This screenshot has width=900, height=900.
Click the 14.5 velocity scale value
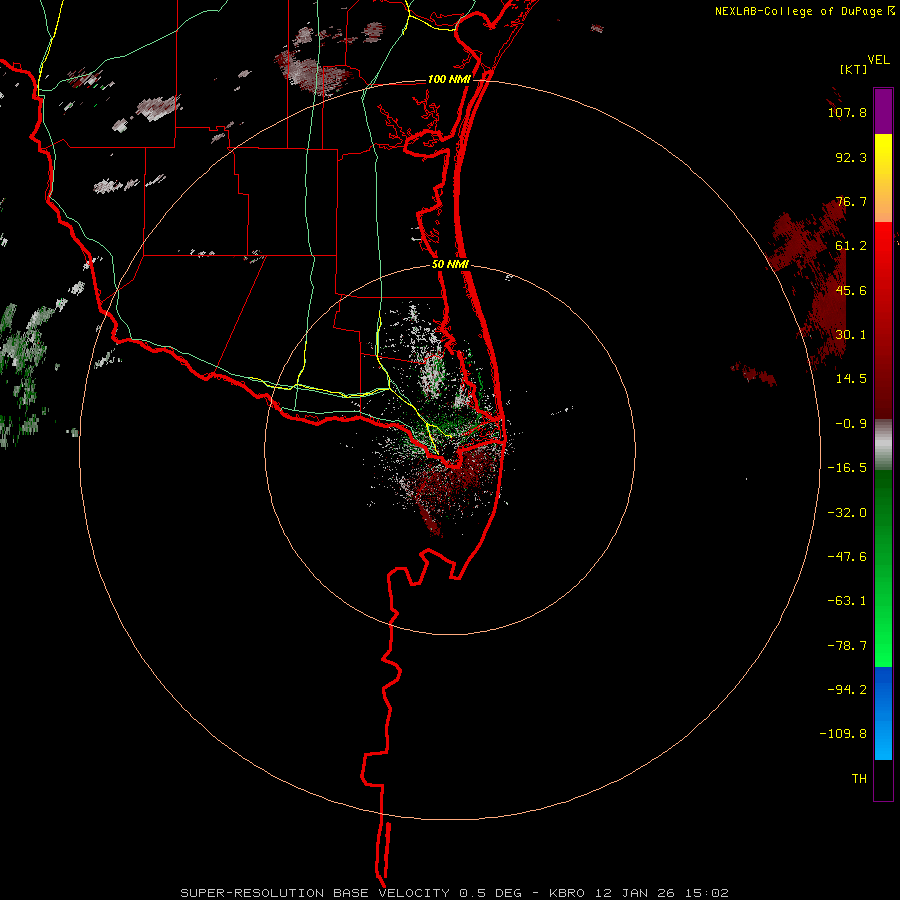coord(851,379)
